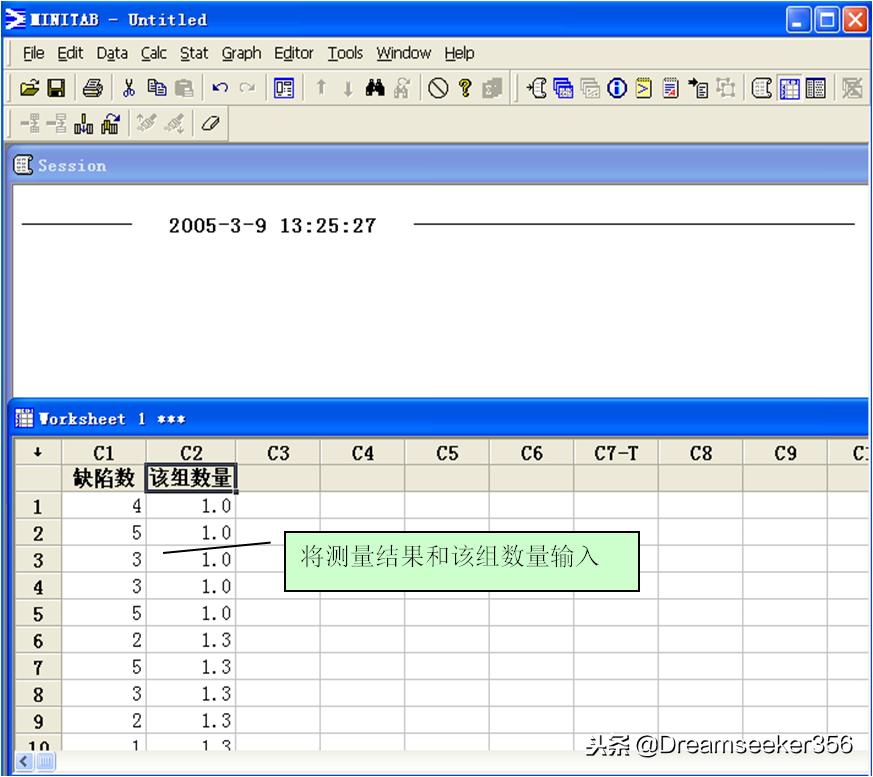The height and width of the screenshot is (777, 873).
Task: Open Help with the yellow question mark
Action: [465, 88]
